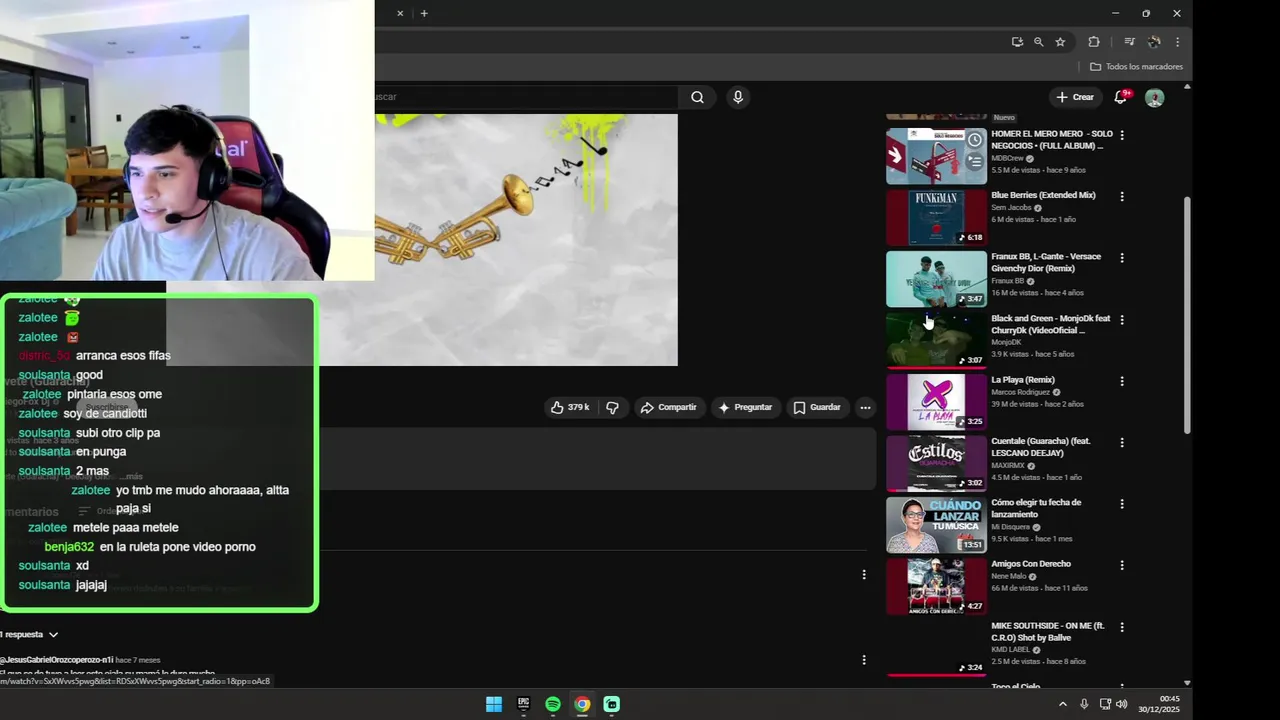Viewport: 1280px width, 720px height.
Task: Click the YouTube page vertical scrollbar
Action: pos(1187,314)
